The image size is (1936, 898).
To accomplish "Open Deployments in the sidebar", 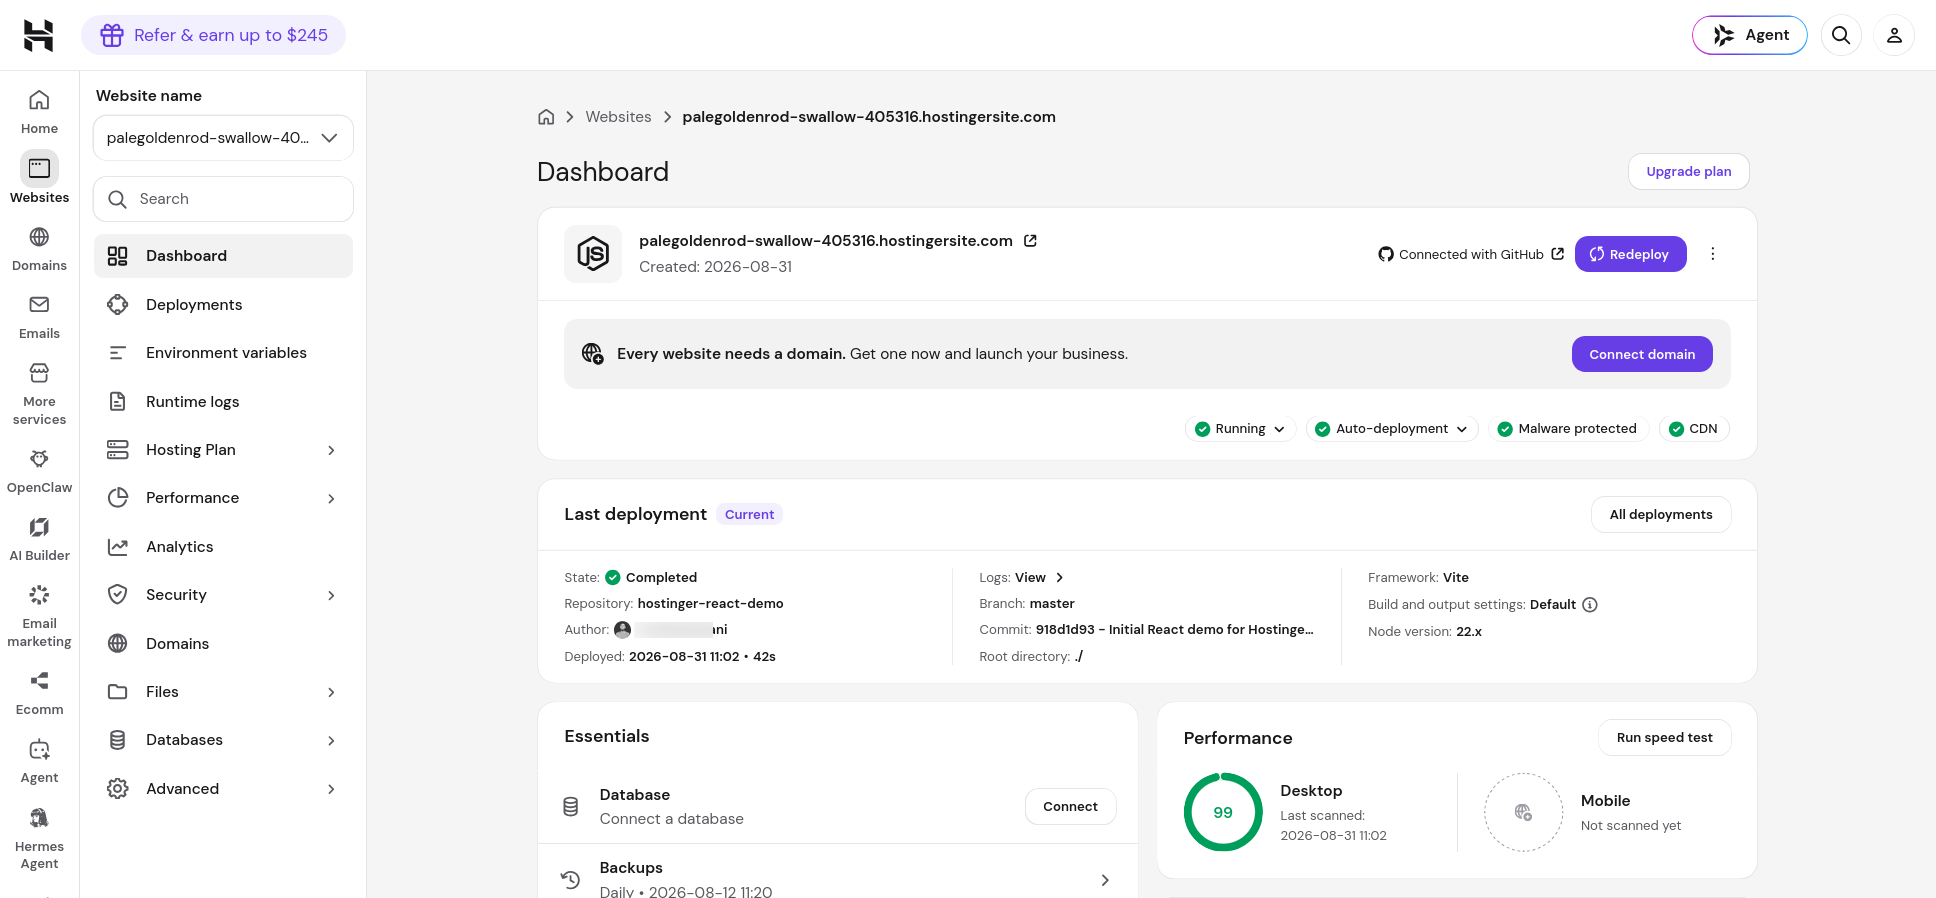I will (x=223, y=305).
